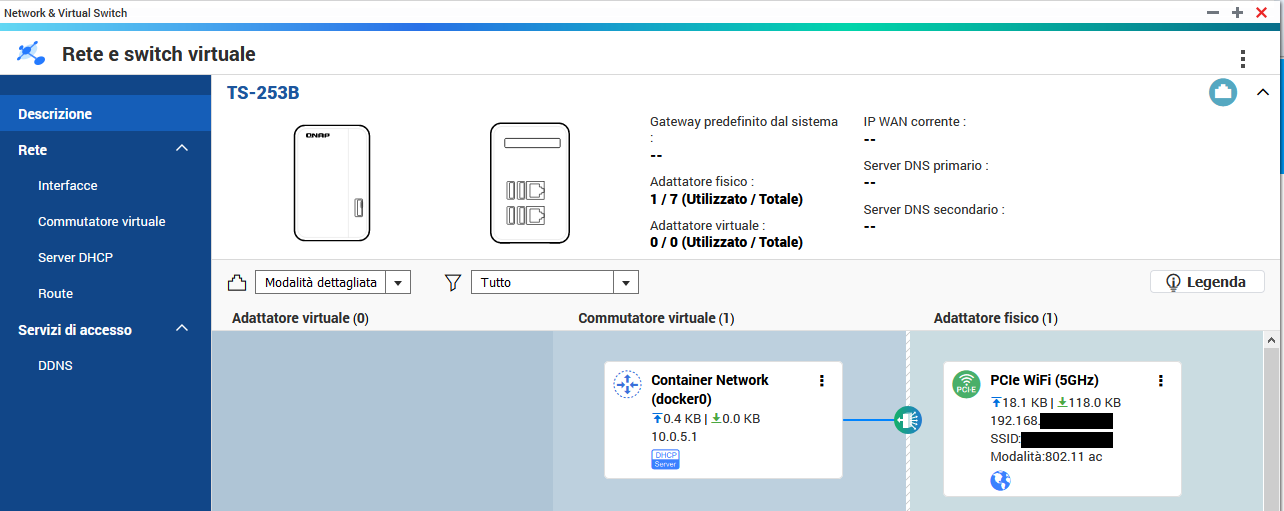Click the teal network port icon
1284x511 pixels.
(1222, 93)
